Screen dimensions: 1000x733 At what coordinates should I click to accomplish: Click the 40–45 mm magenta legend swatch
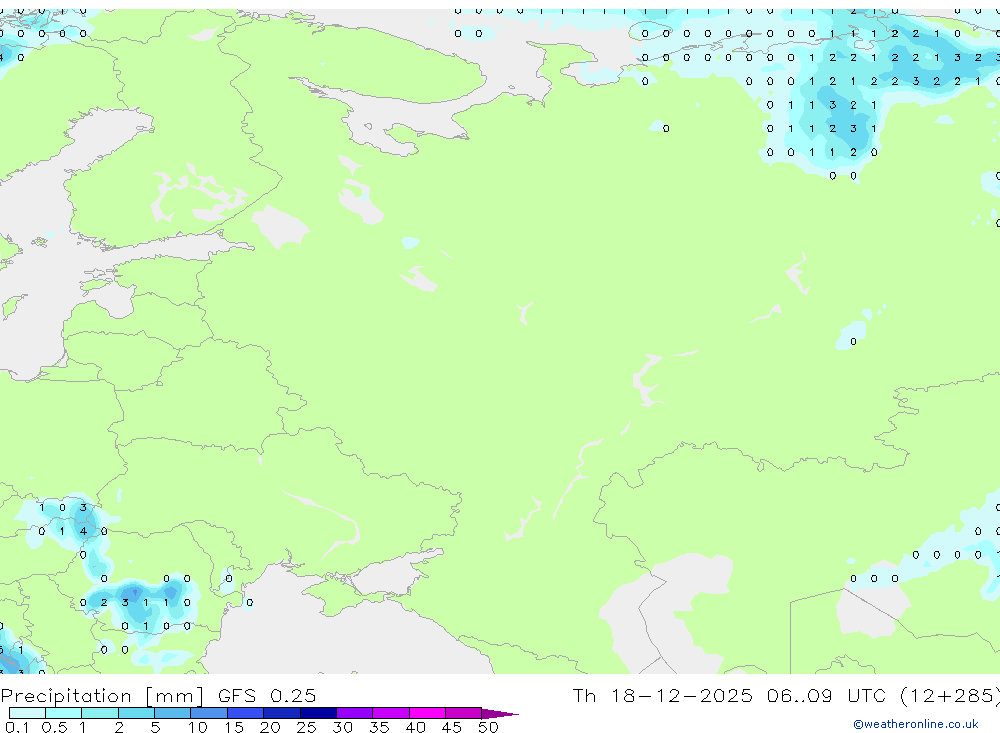[427, 713]
